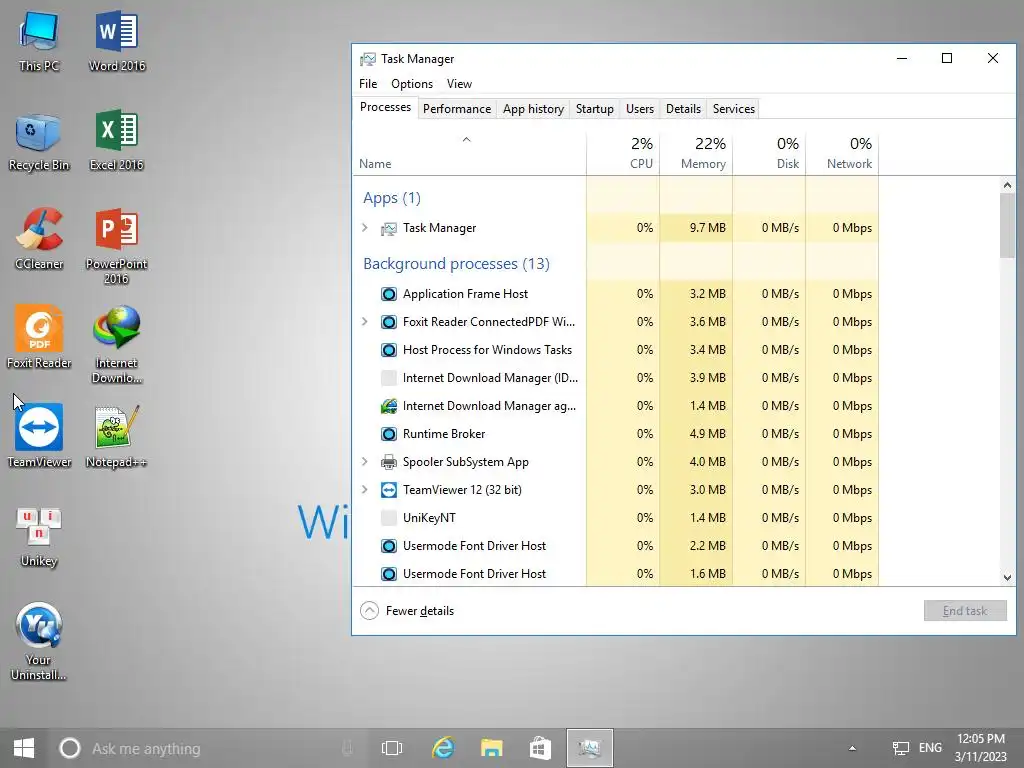This screenshot has height=768, width=1024.
Task: Switch to the Services tab
Action: tap(733, 109)
